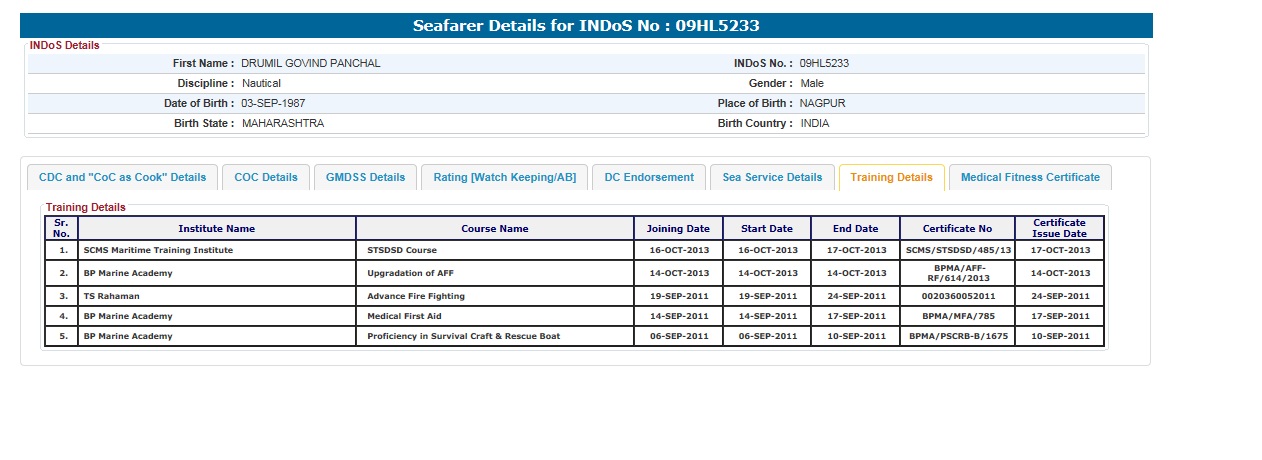Image resolution: width=1262 pixels, height=460 pixels.
Task: Click certificate number BPMA/PSCRB-B/1675
Action: tap(957, 336)
